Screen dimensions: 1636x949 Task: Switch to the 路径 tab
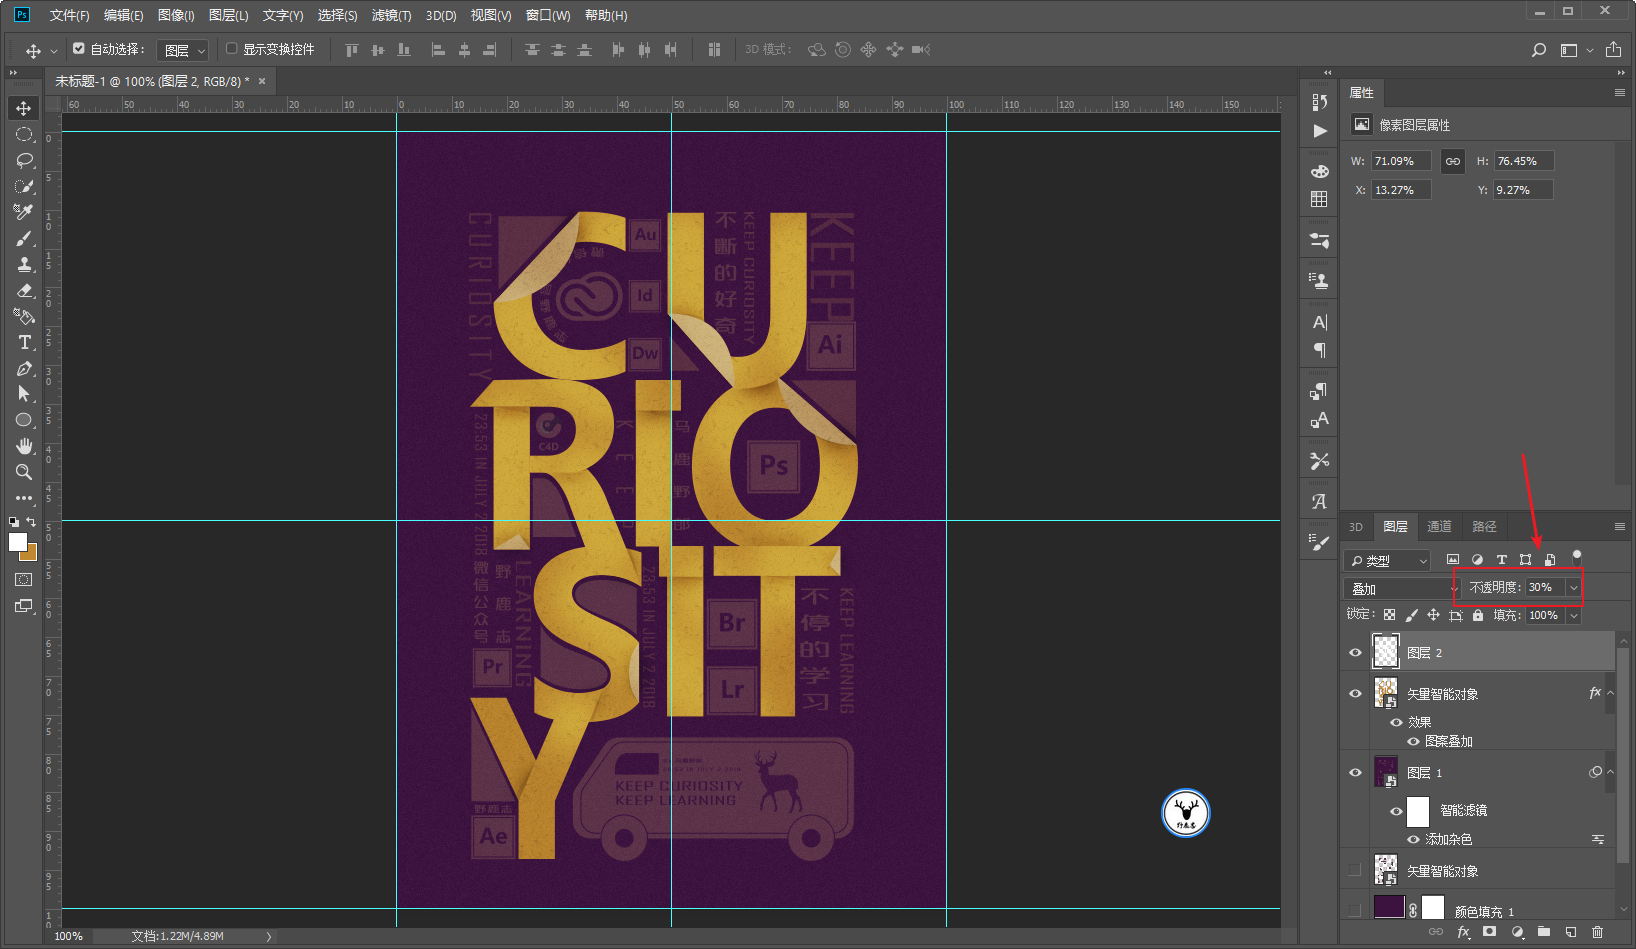point(1484,527)
